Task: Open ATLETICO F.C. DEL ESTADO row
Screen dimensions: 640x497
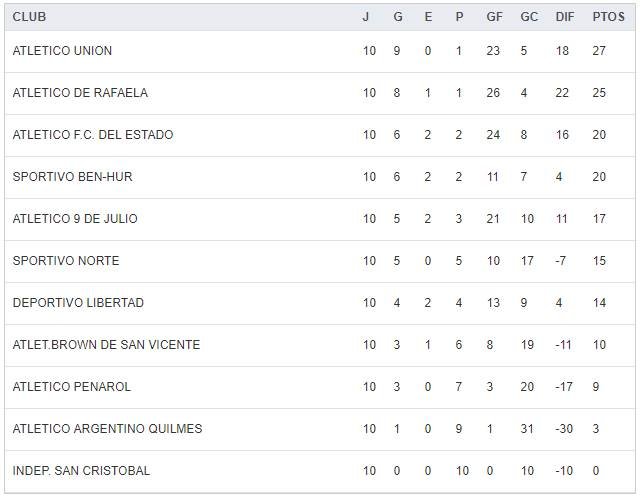Action: point(93,135)
